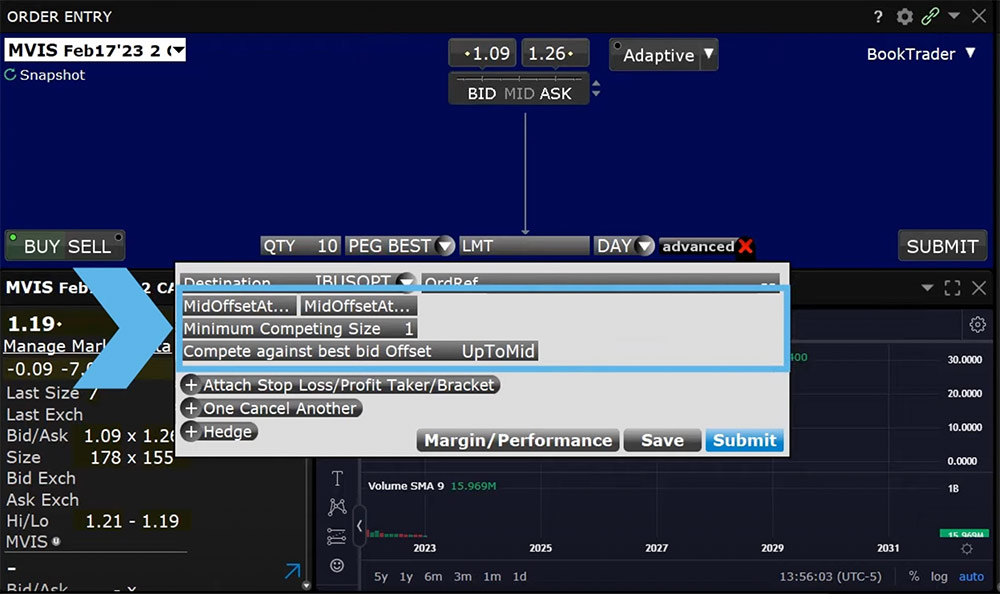Open chart settings gear icon
The height and width of the screenshot is (594, 1000).
tap(977, 324)
